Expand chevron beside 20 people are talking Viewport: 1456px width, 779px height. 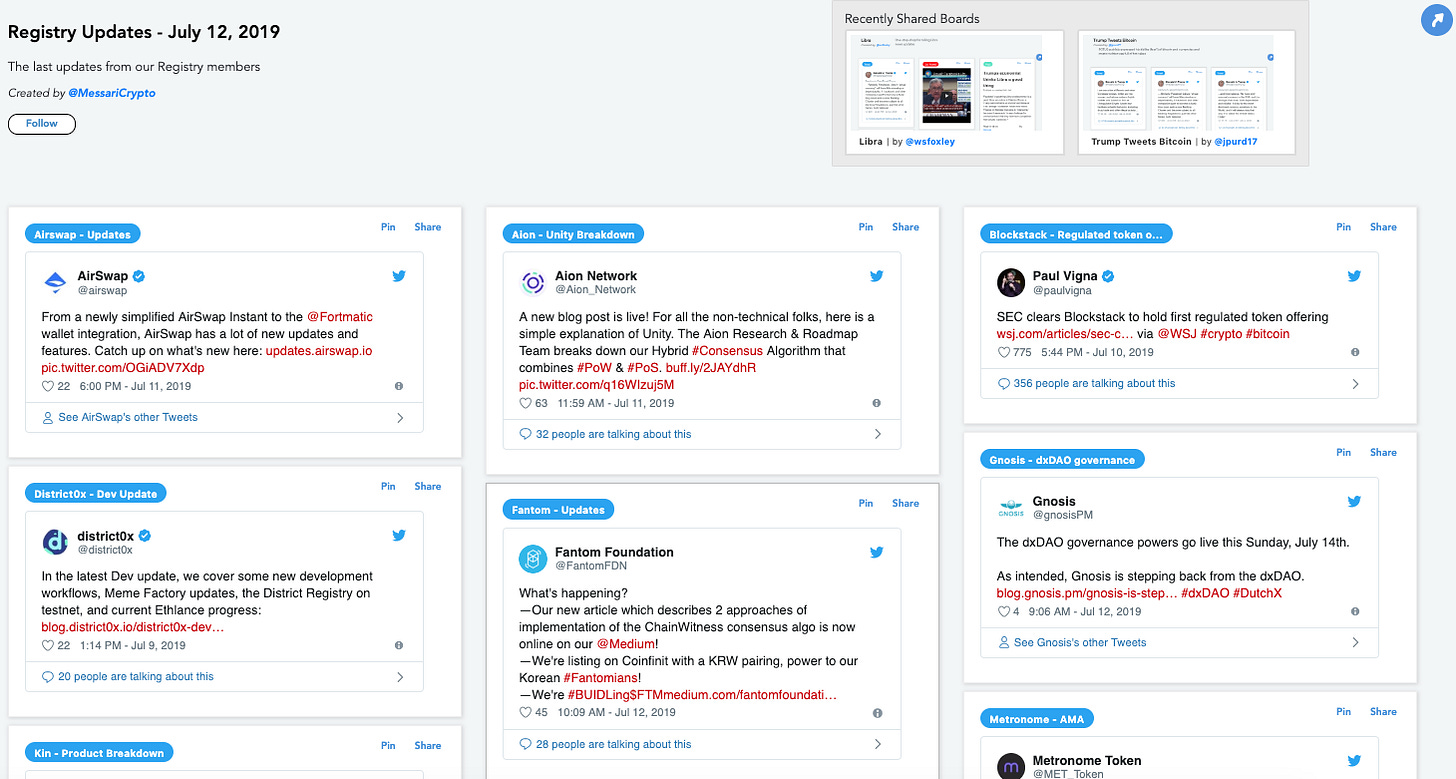(401, 677)
